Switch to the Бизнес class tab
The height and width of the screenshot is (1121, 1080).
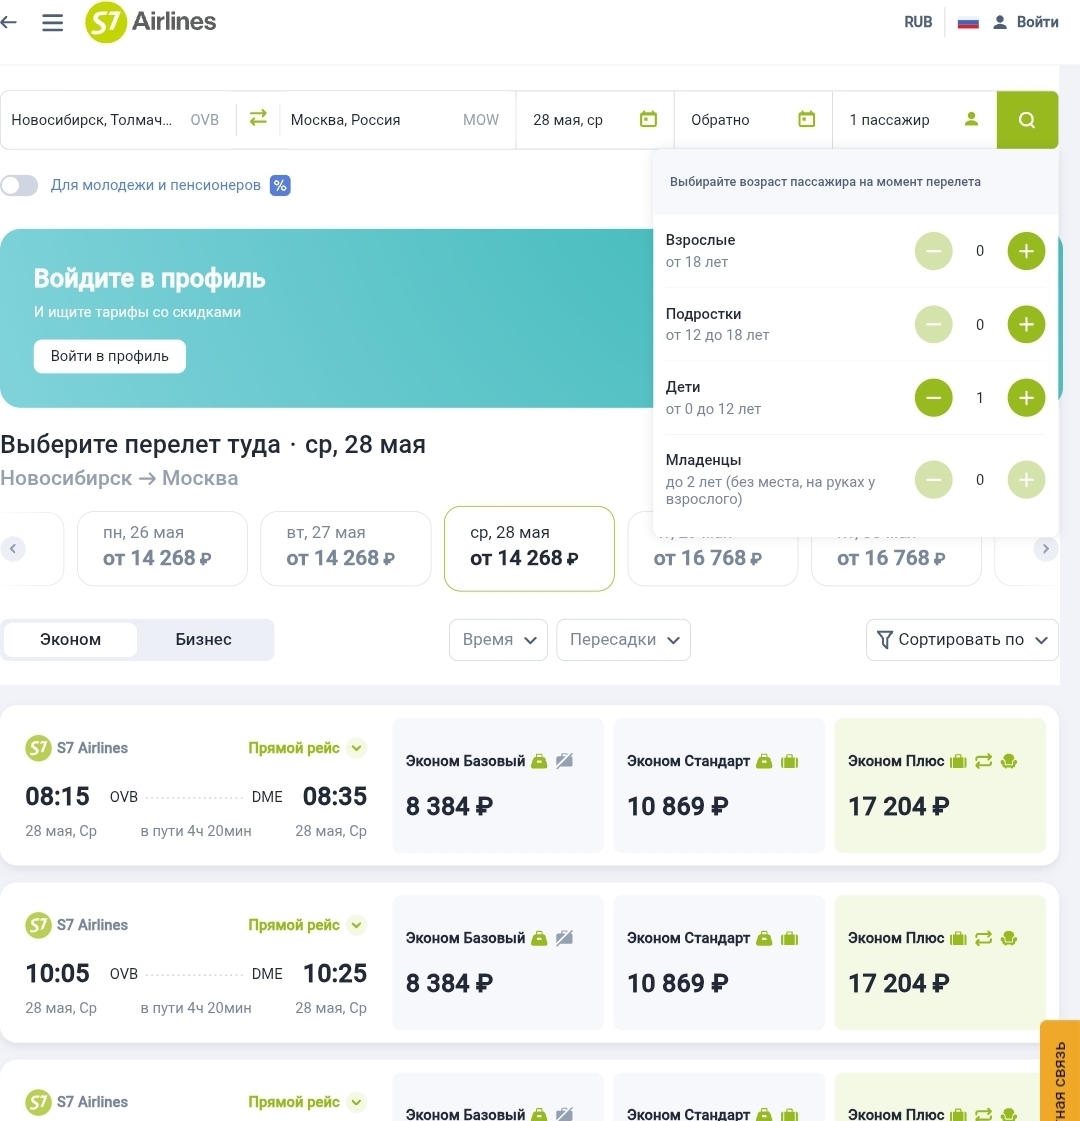point(203,640)
